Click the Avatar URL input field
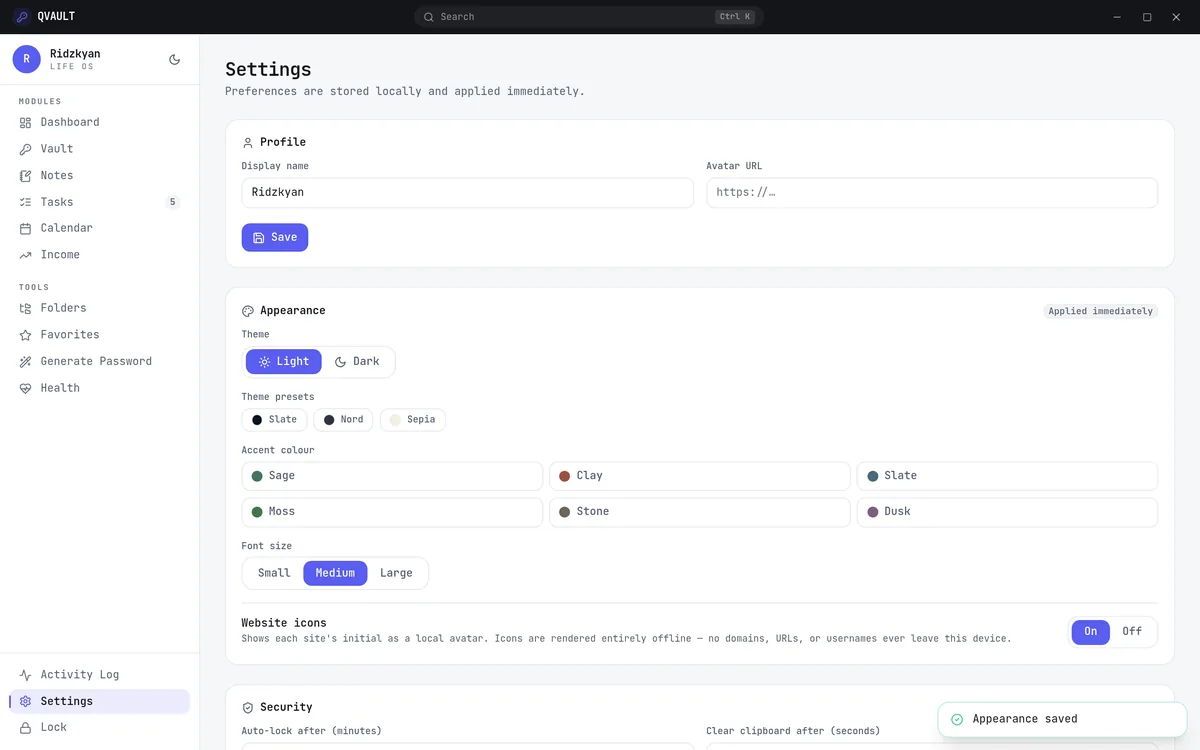Viewport: 1200px width, 750px height. point(932,193)
